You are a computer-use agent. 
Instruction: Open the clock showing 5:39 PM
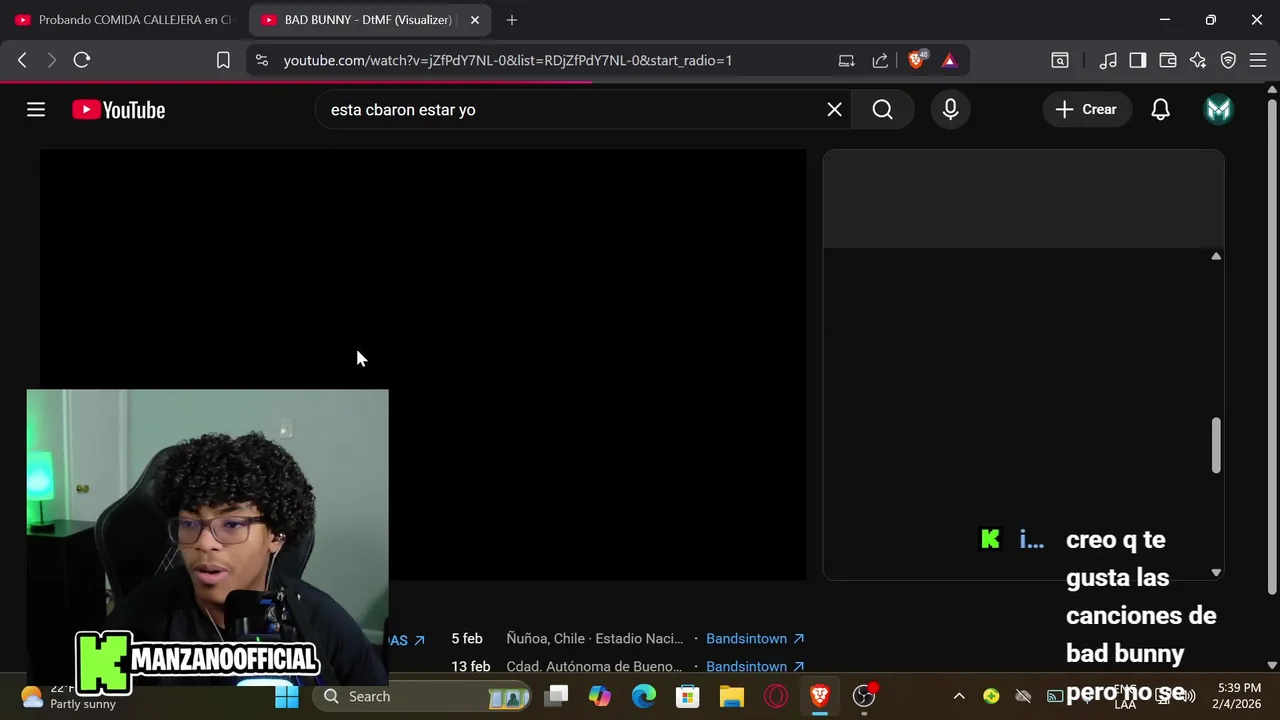tap(1239, 696)
